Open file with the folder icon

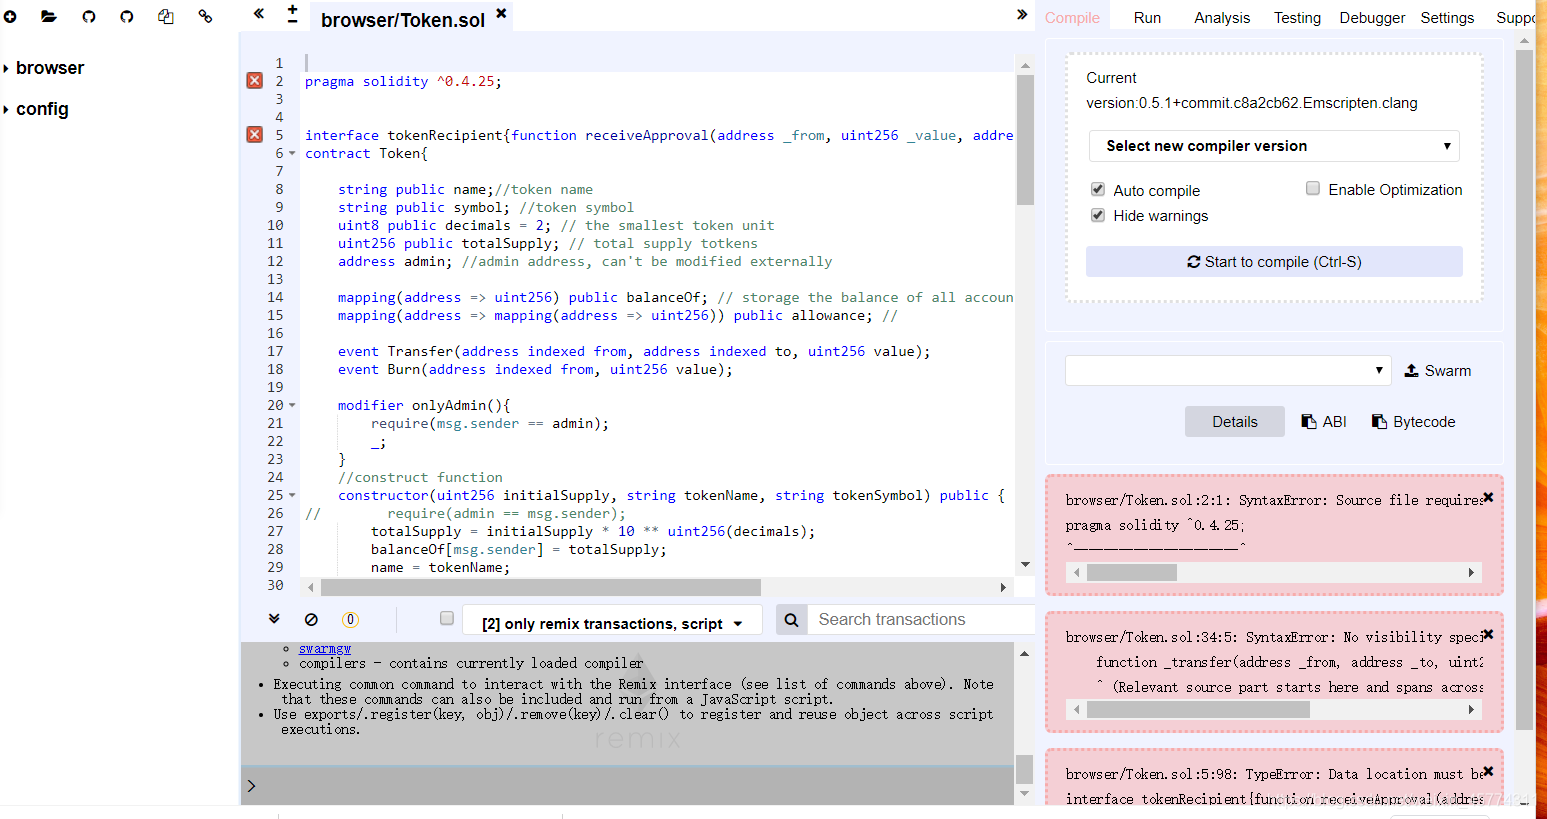click(48, 17)
